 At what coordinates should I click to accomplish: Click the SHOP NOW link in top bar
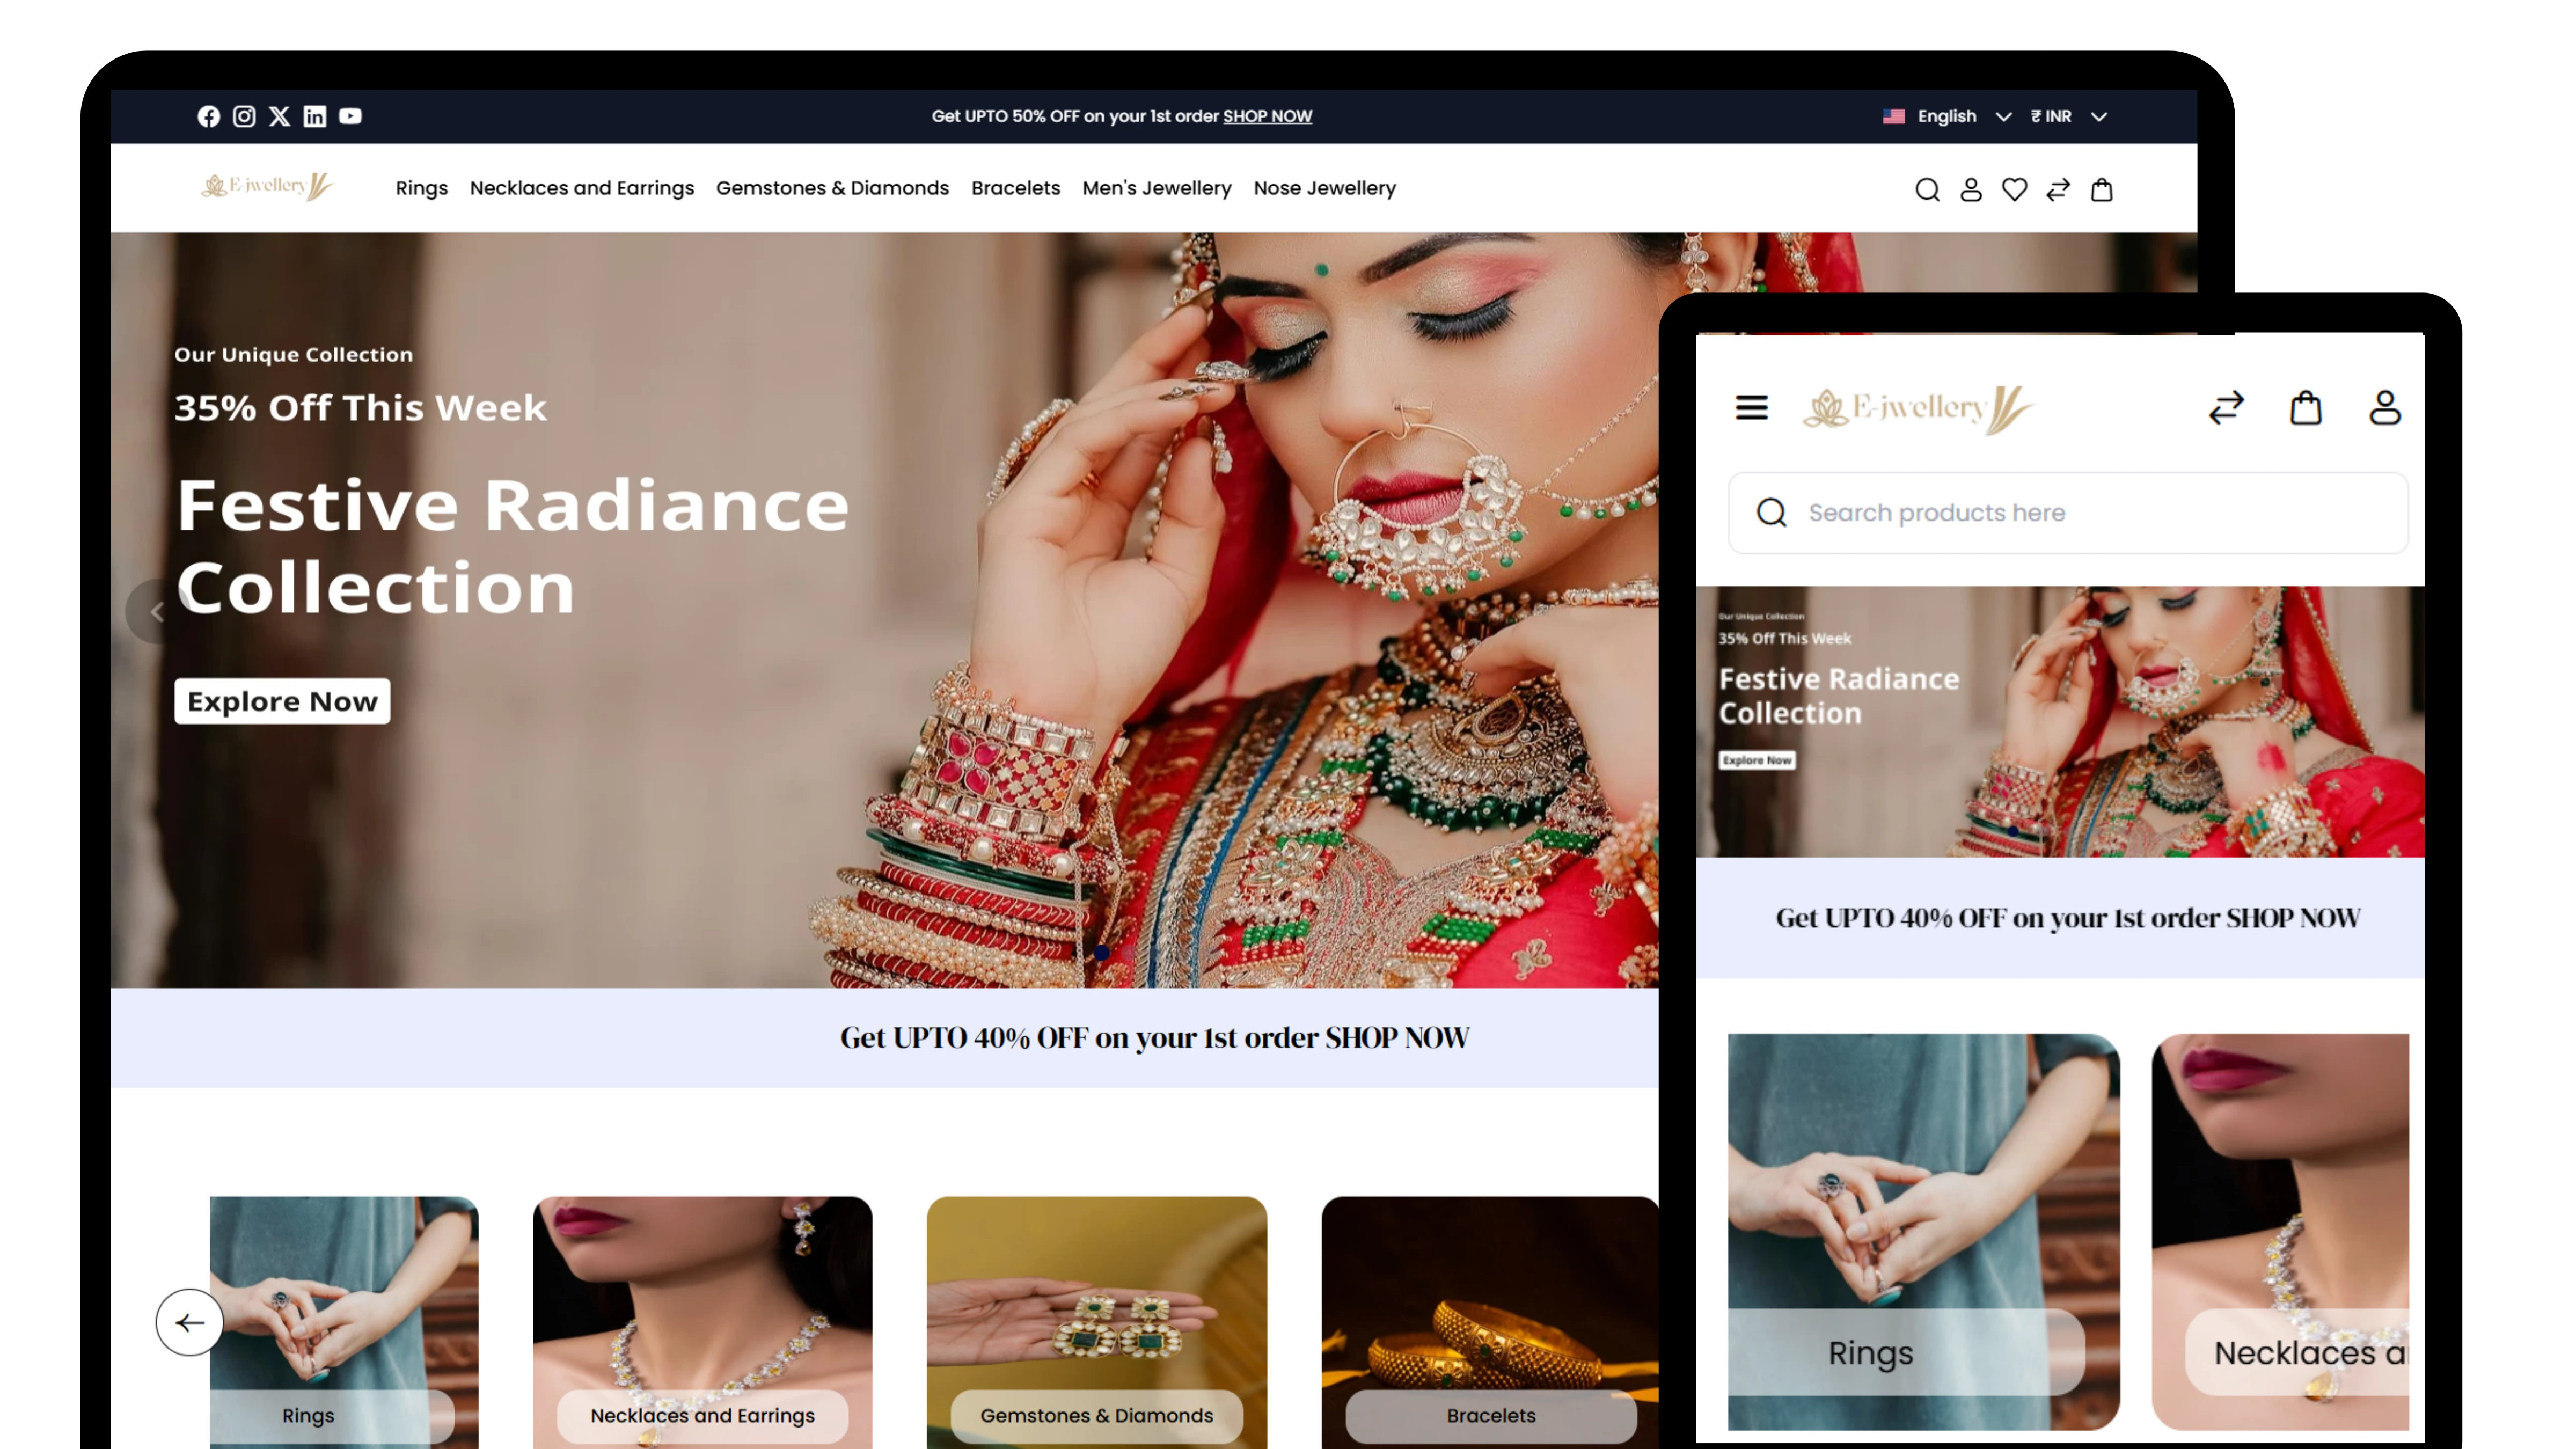tap(1267, 116)
